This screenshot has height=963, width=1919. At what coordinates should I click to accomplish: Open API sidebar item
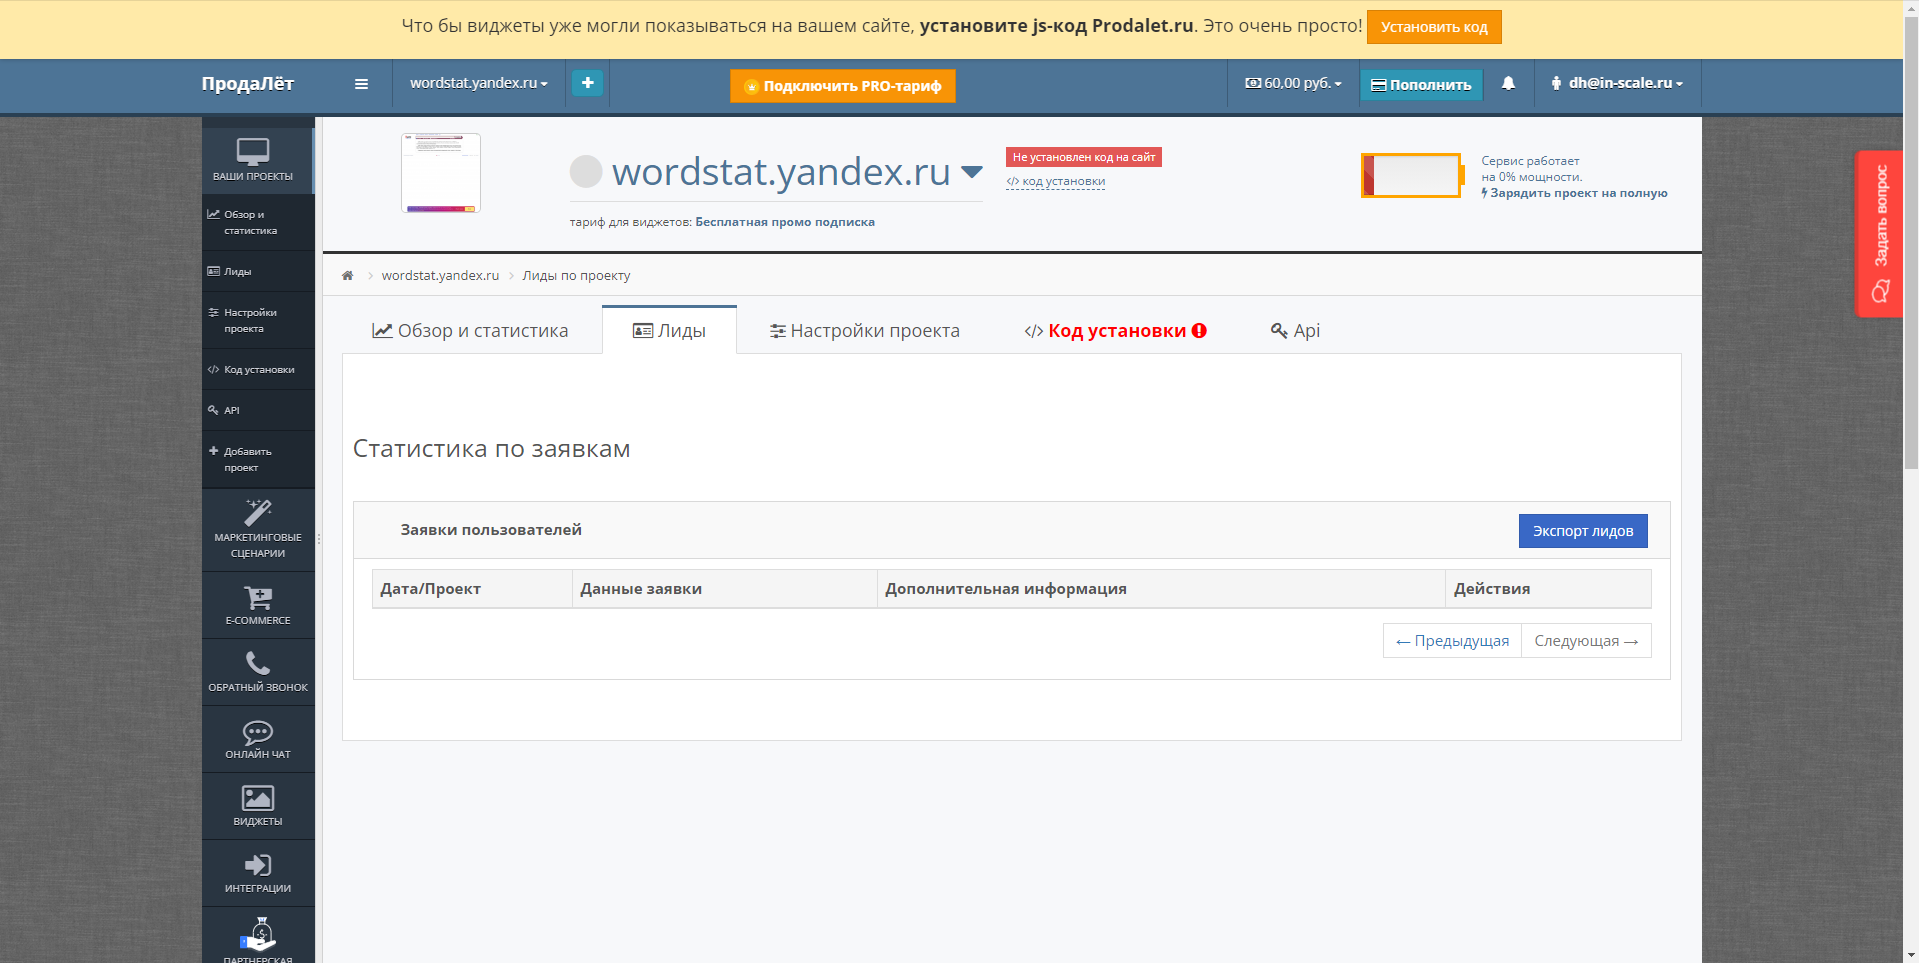coord(258,410)
